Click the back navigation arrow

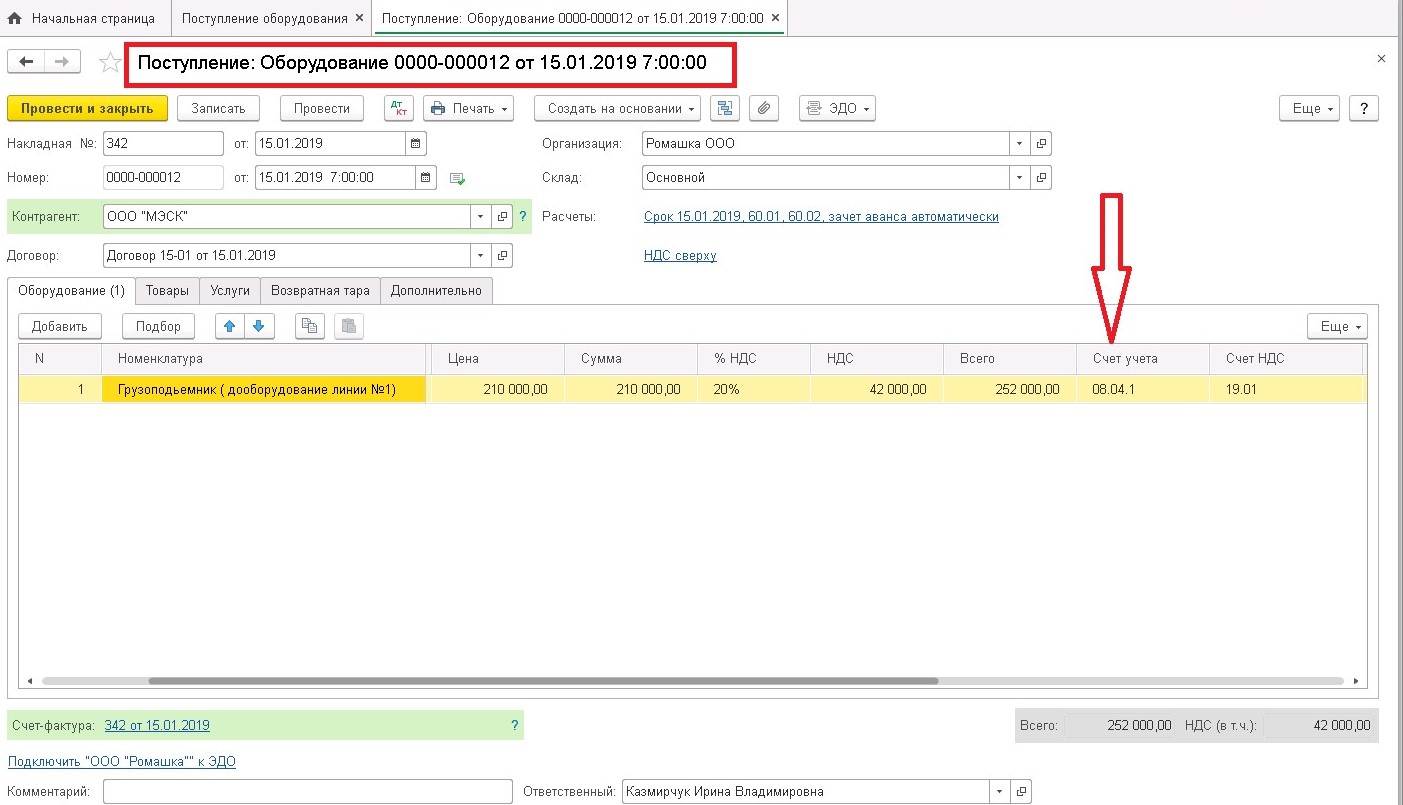coord(26,62)
